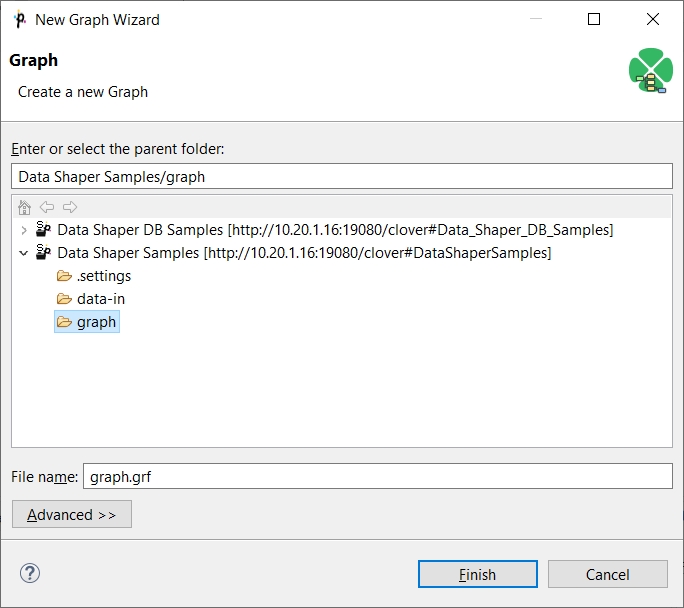This screenshot has width=684, height=608.
Task: Click the data-in folder icon
Action: [64, 299]
